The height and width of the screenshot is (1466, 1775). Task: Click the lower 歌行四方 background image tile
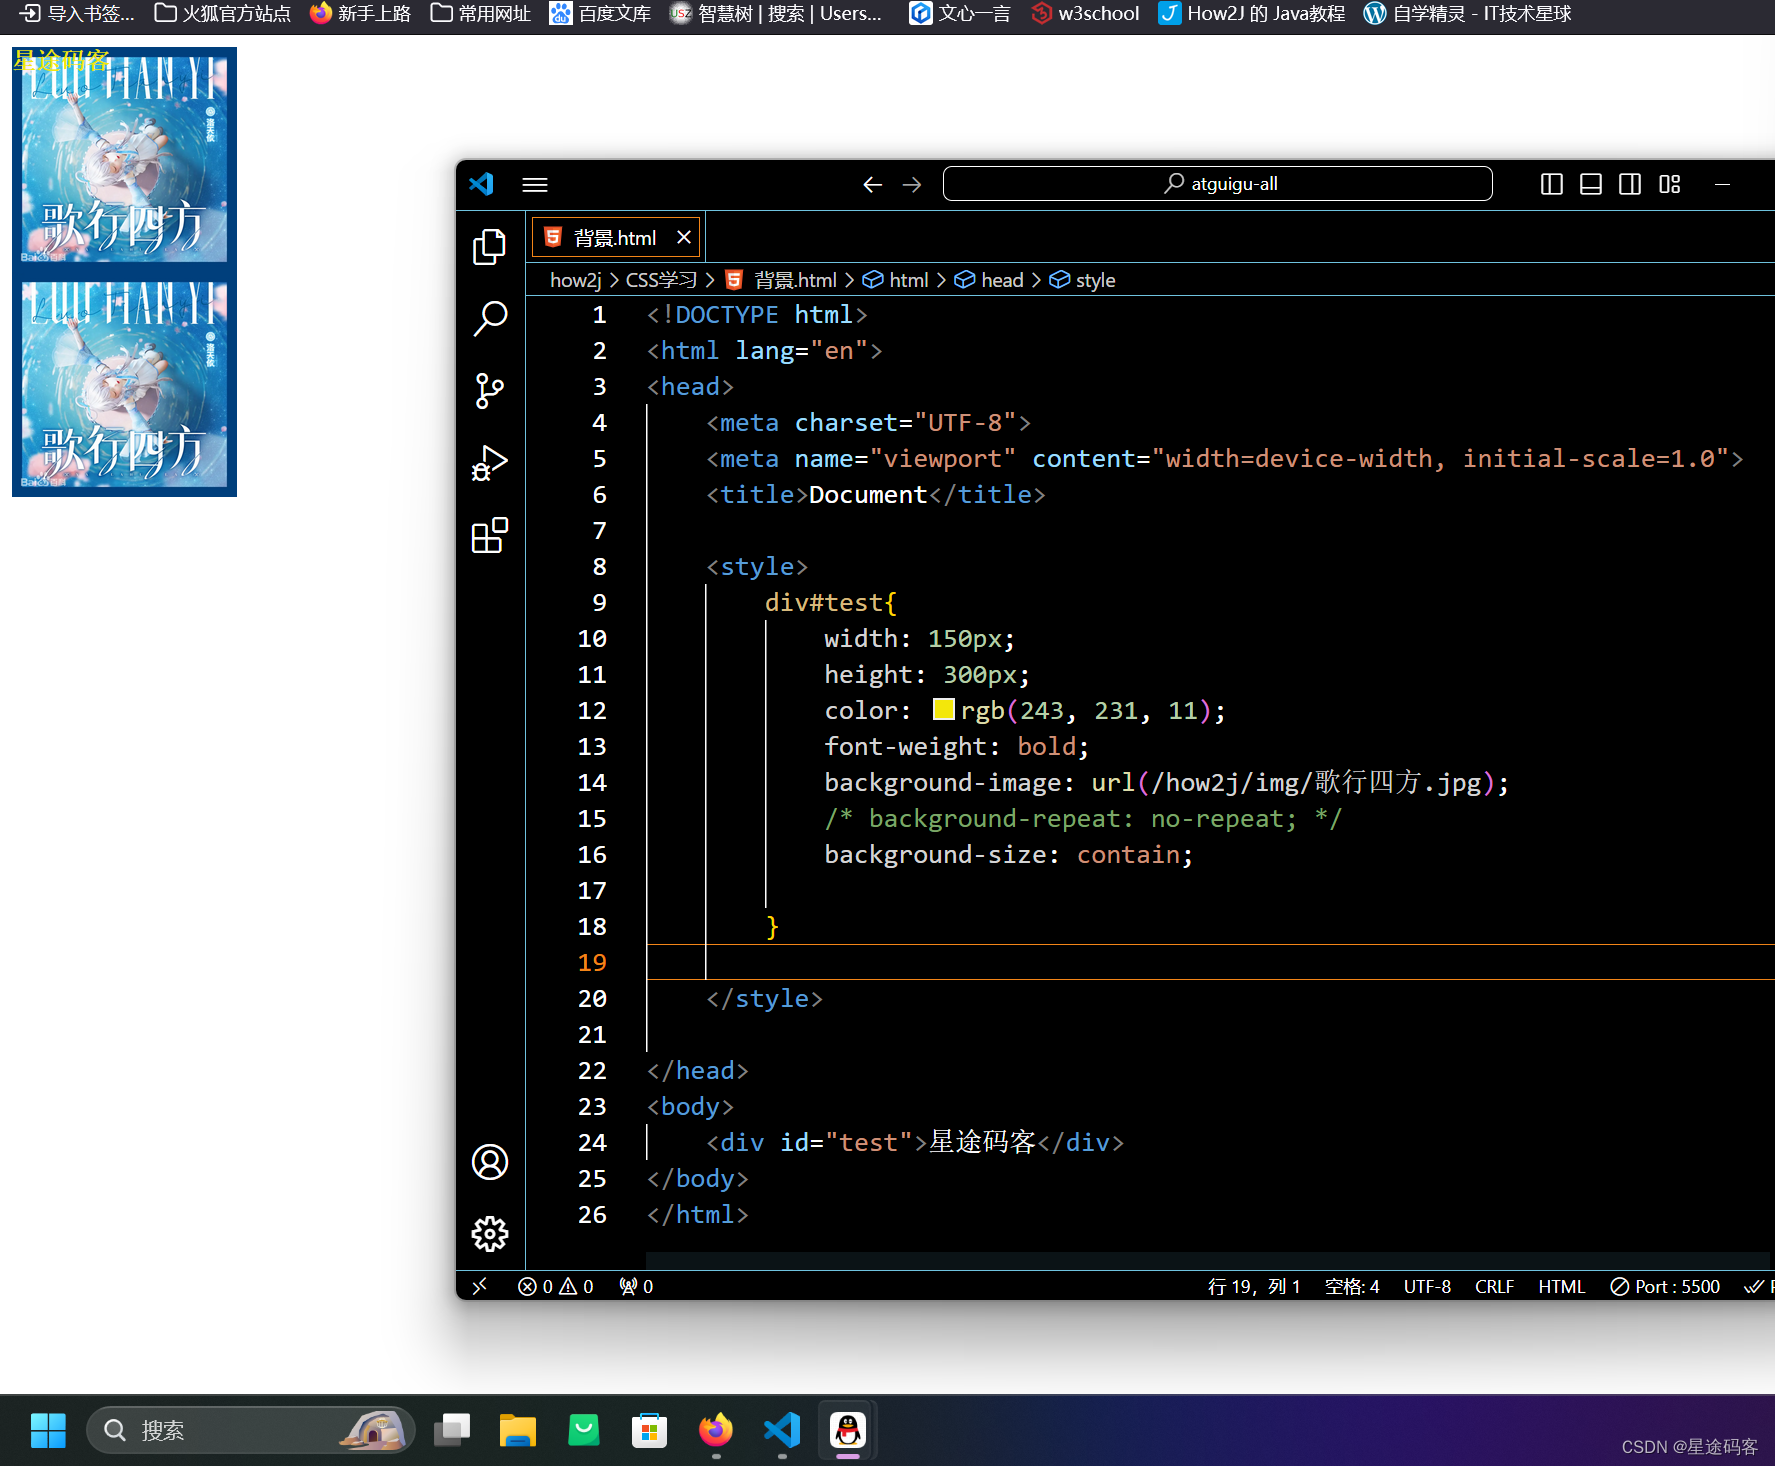click(x=124, y=384)
